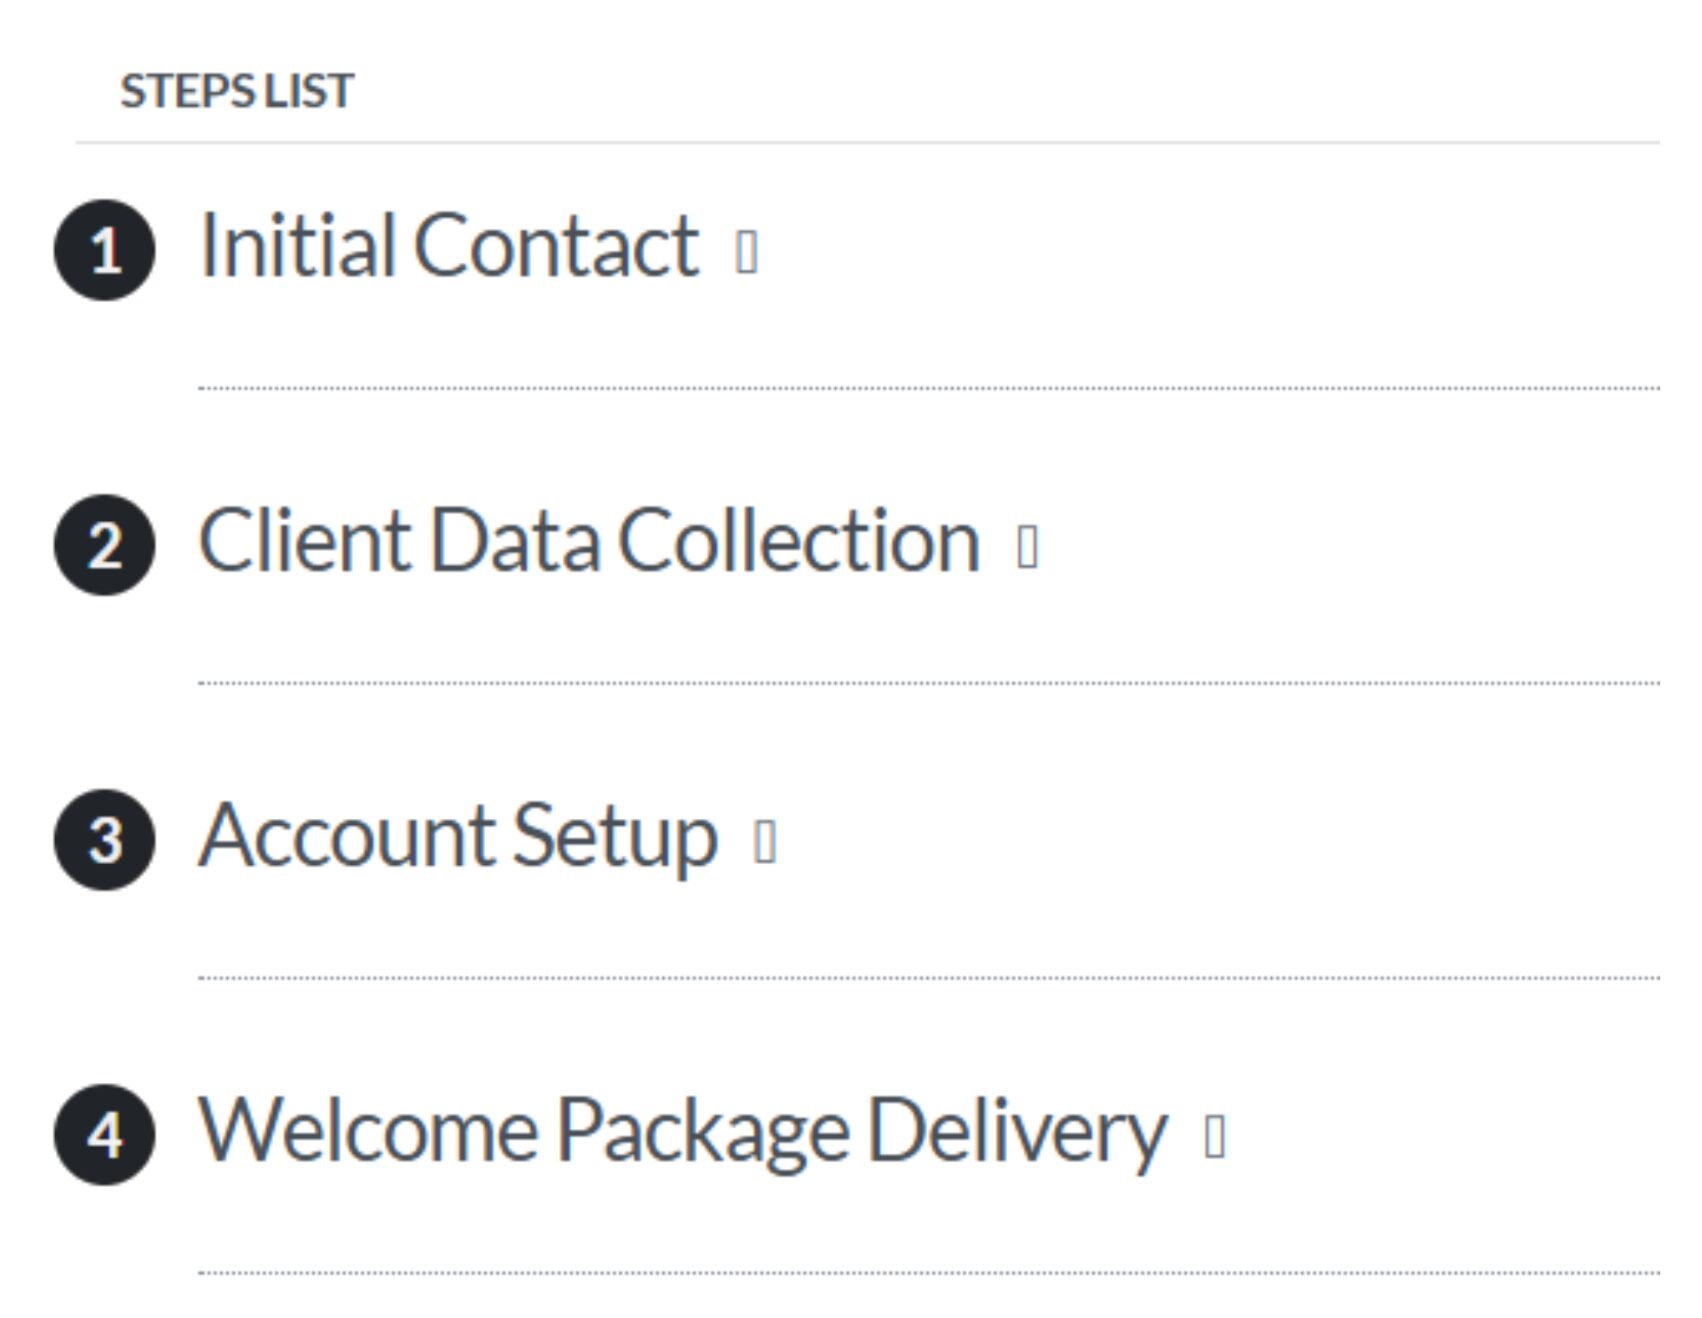Open the Welcome Package Delivery step title

tap(683, 1132)
